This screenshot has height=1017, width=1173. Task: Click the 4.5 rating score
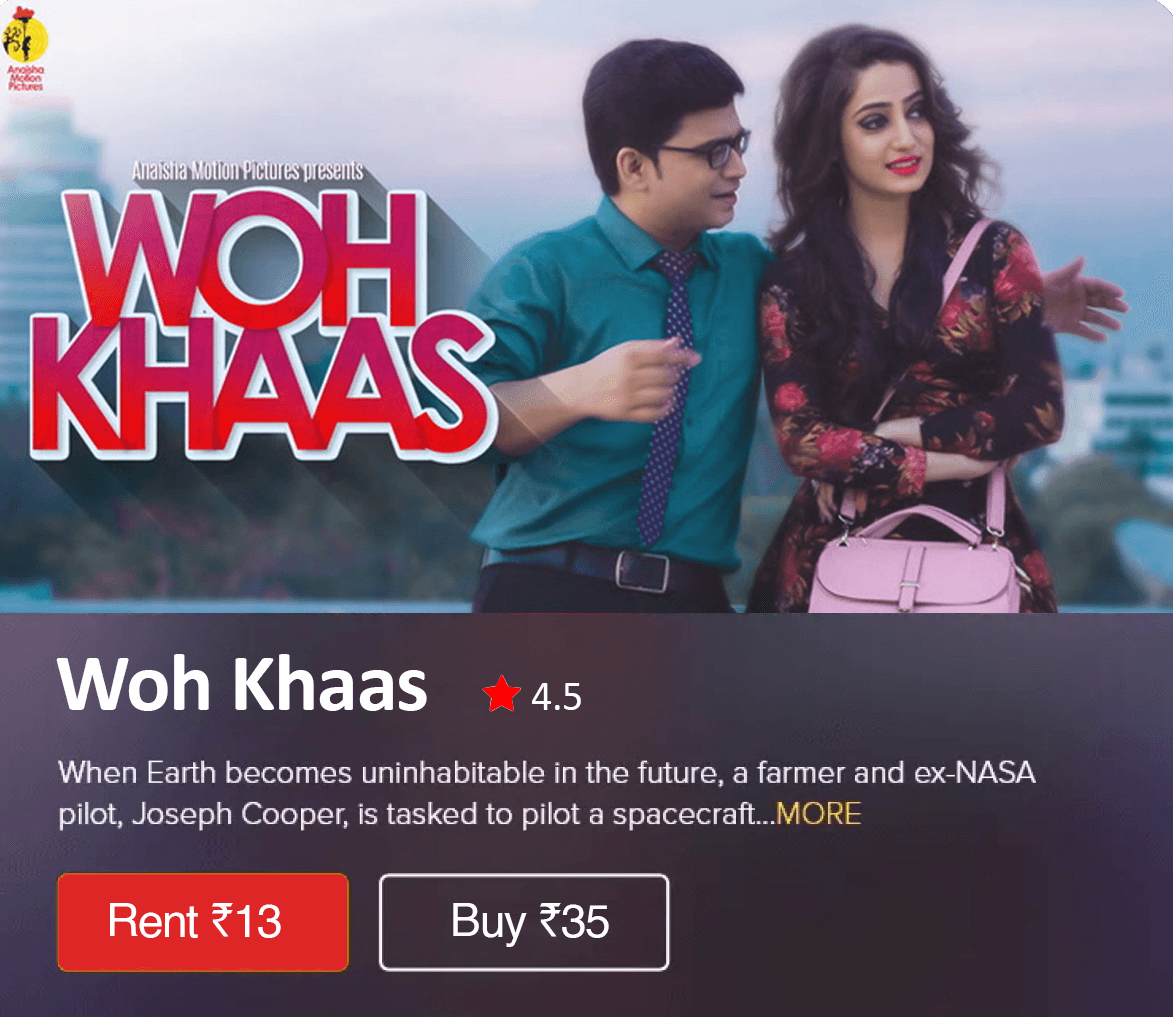click(556, 697)
